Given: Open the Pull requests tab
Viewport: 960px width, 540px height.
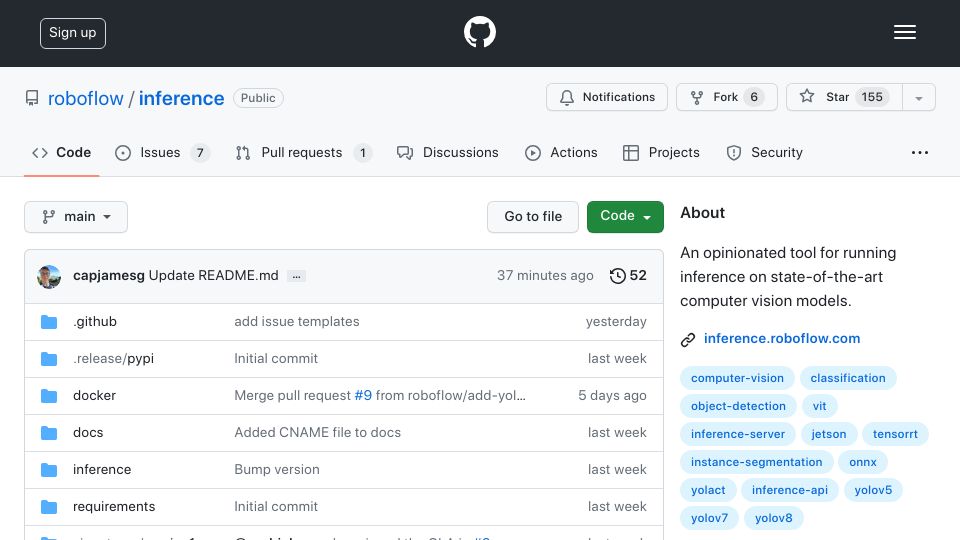Looking at the screenshot, I should coord(304,152).
